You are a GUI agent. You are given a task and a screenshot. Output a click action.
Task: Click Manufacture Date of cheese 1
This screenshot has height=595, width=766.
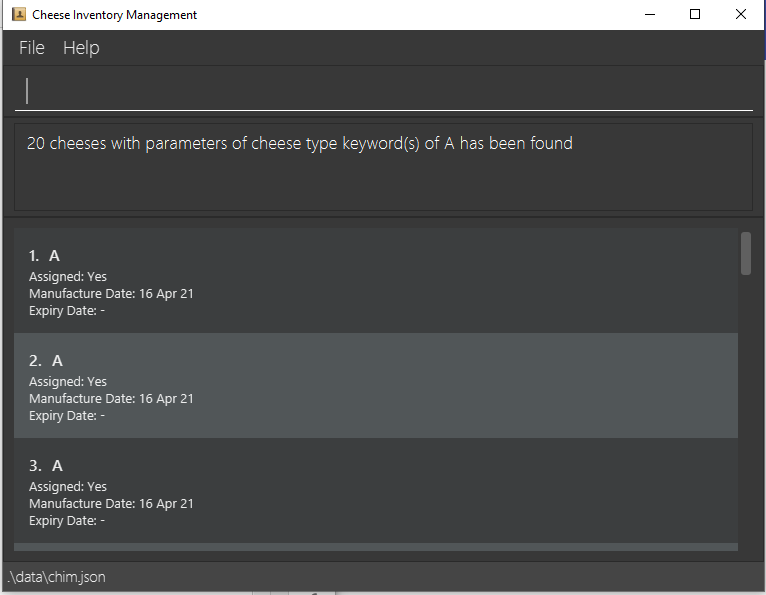111,294
